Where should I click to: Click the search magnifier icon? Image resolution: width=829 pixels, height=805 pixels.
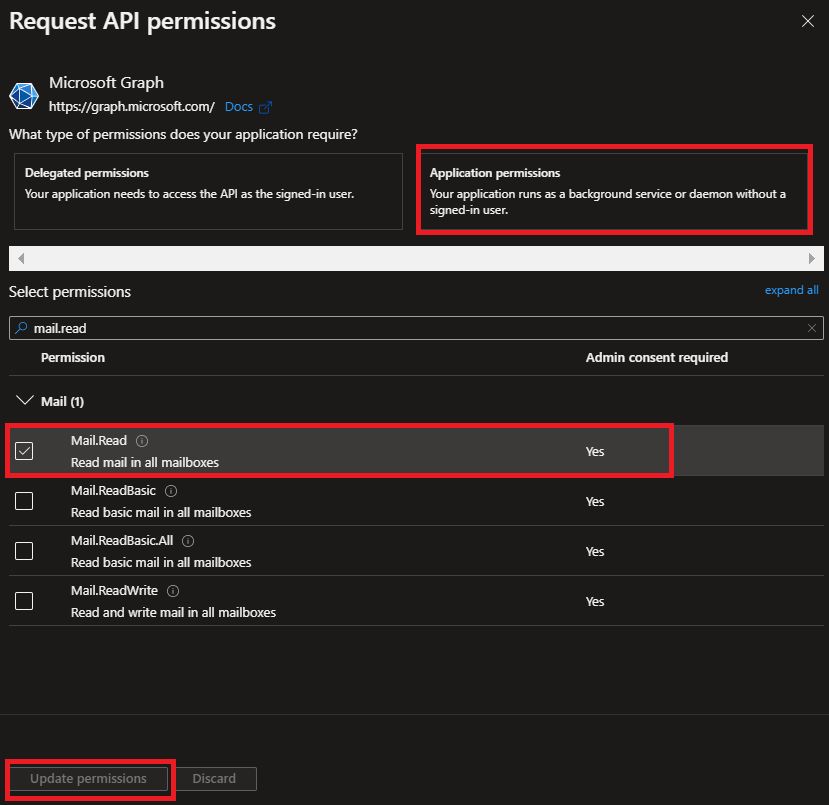click(x=21, y=328)
